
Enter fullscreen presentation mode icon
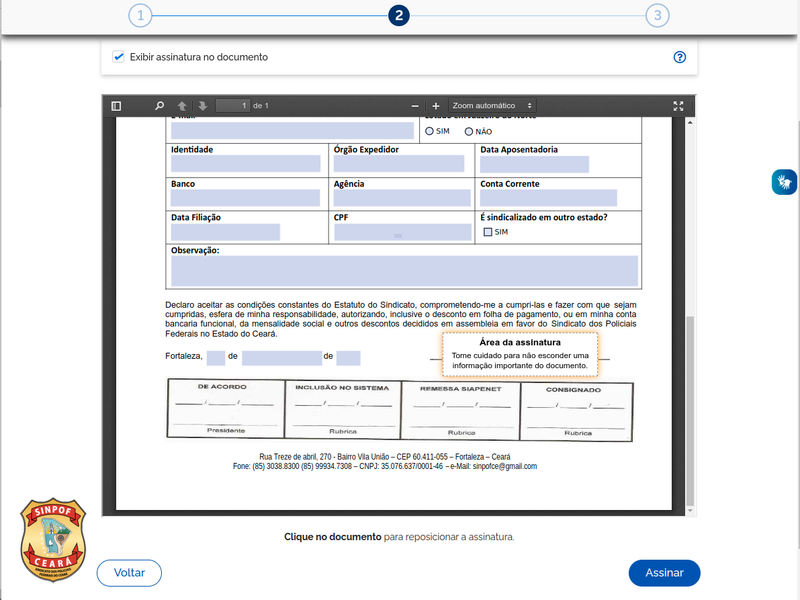pyautogui.click(x=678, y=106)
